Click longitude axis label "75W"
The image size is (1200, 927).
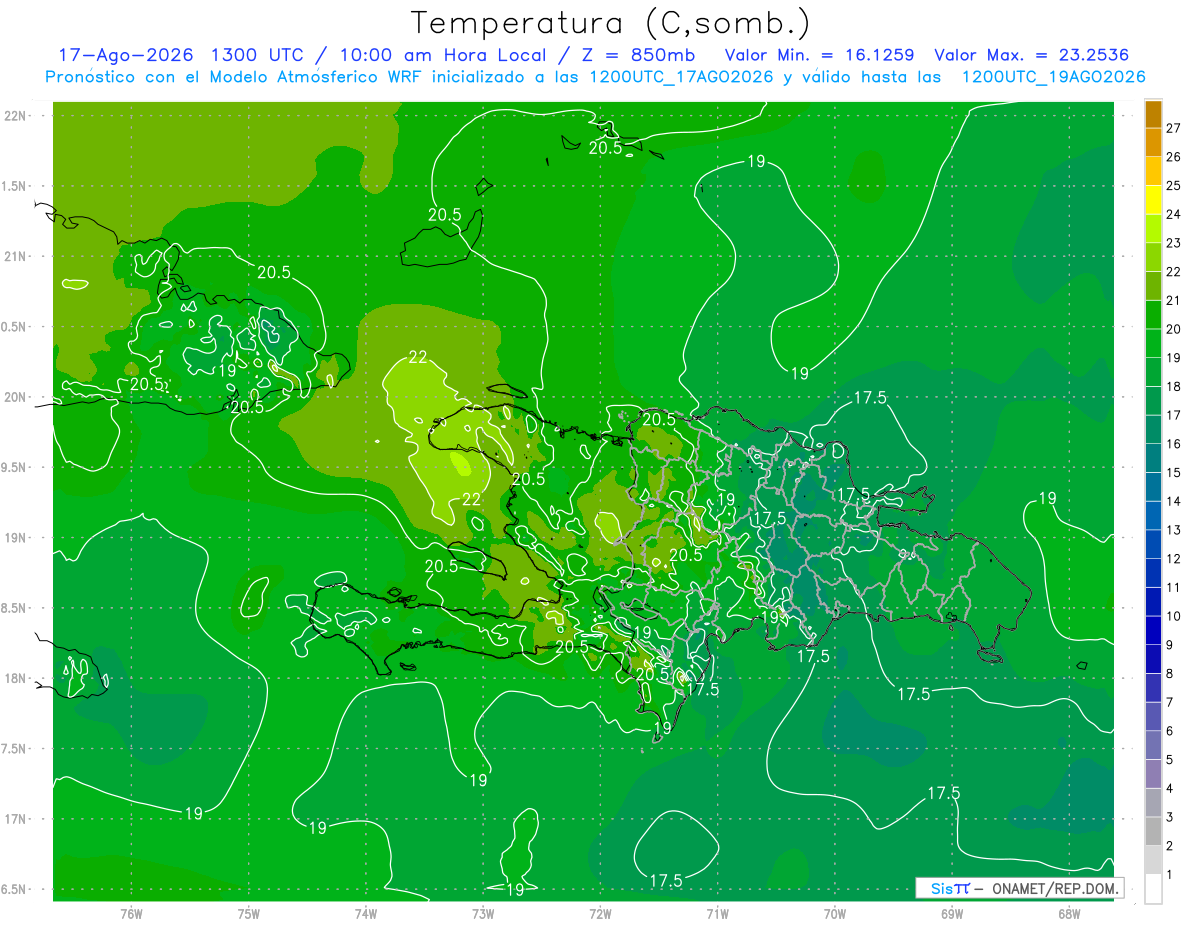coord(249,913)
